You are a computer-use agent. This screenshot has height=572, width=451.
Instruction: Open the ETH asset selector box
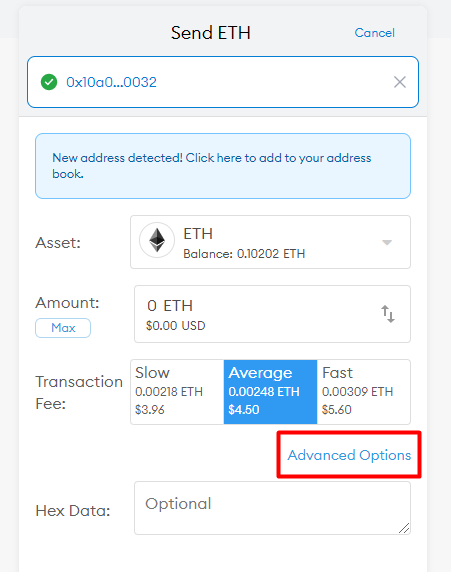click(270, 242)
